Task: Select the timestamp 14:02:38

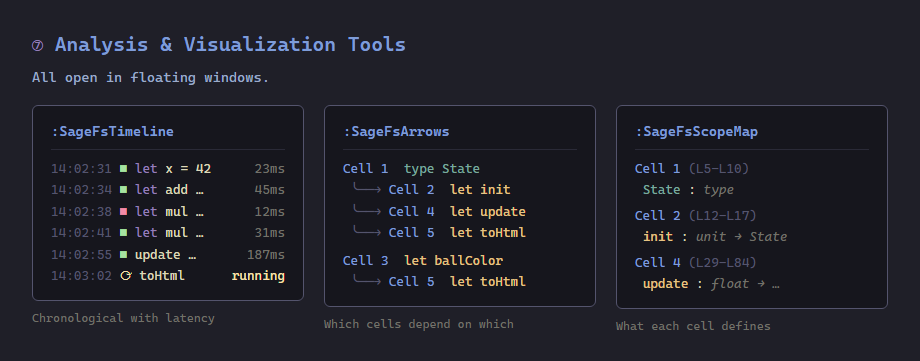Action: pyautogui.click(x=81, y=212)
